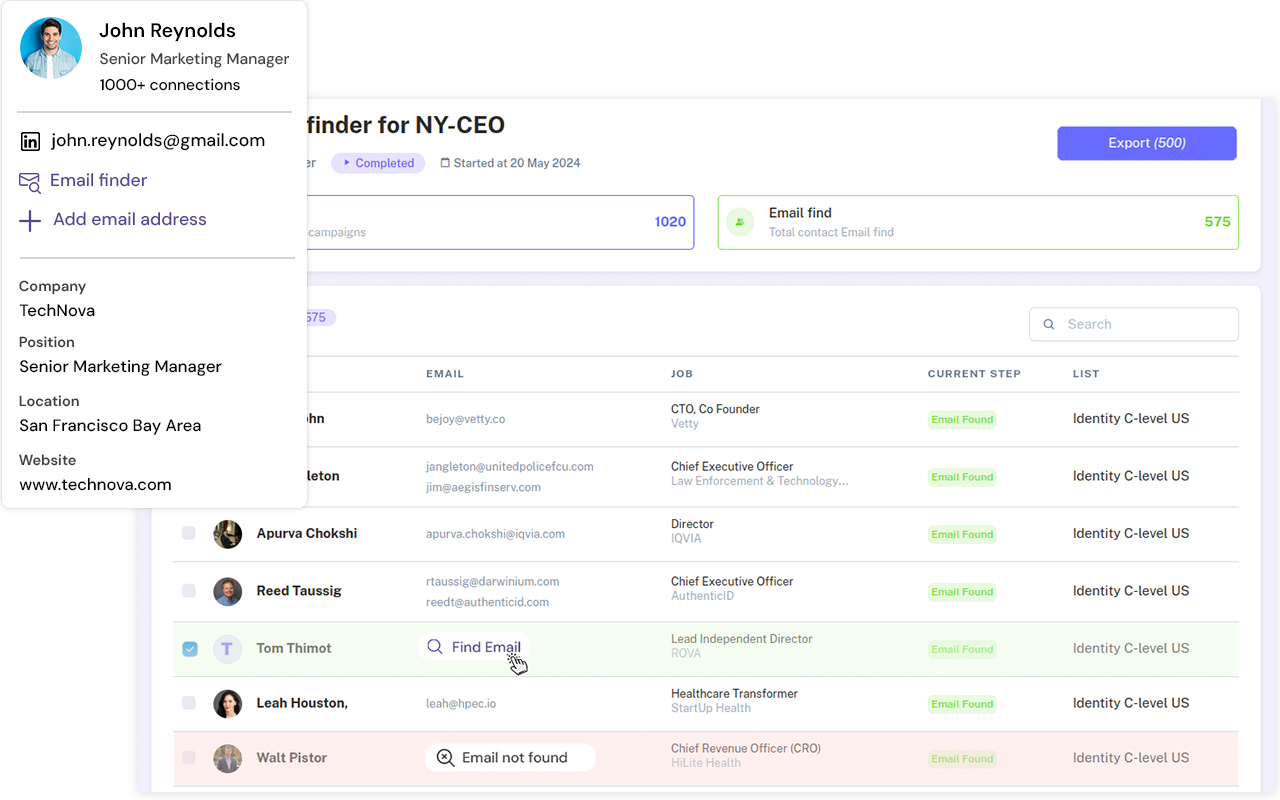Open John Reynolds profile photo
1280x800 pixels.
[51, 48]
